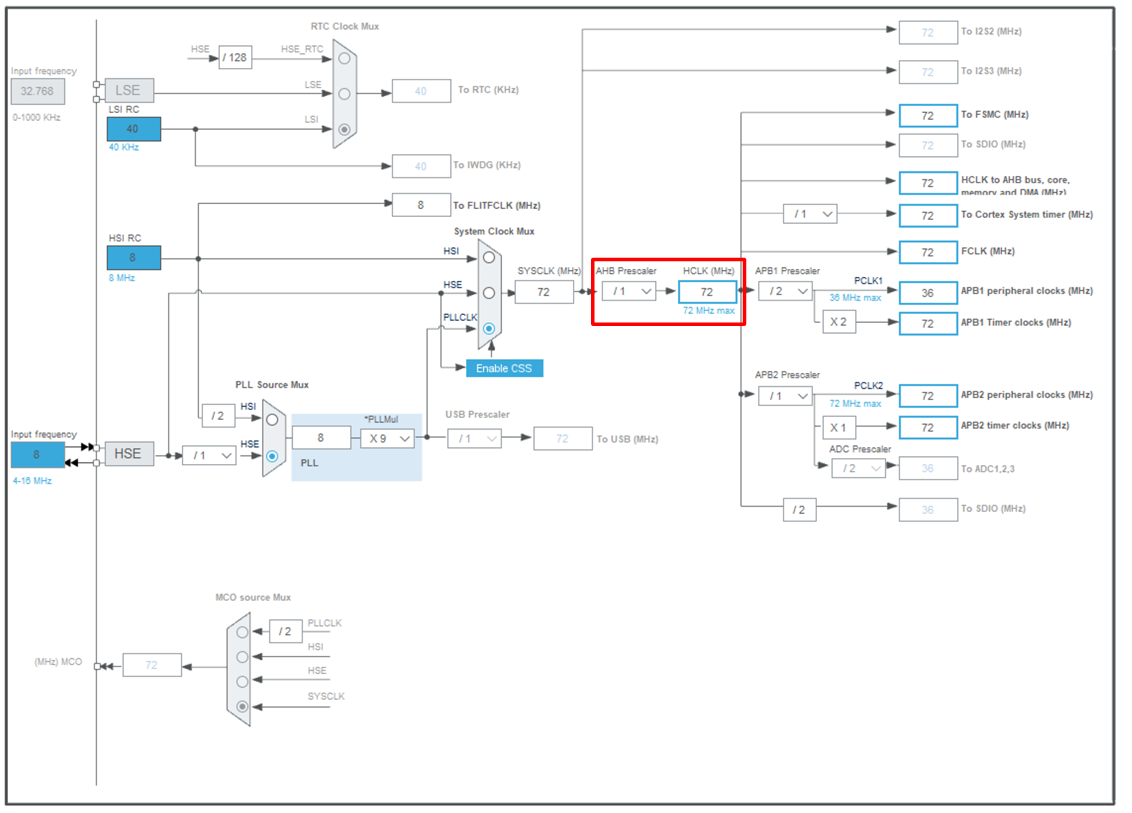1132x813 pixels.
Task: Click the LSE oscillator block
Action: pos(129,91)
